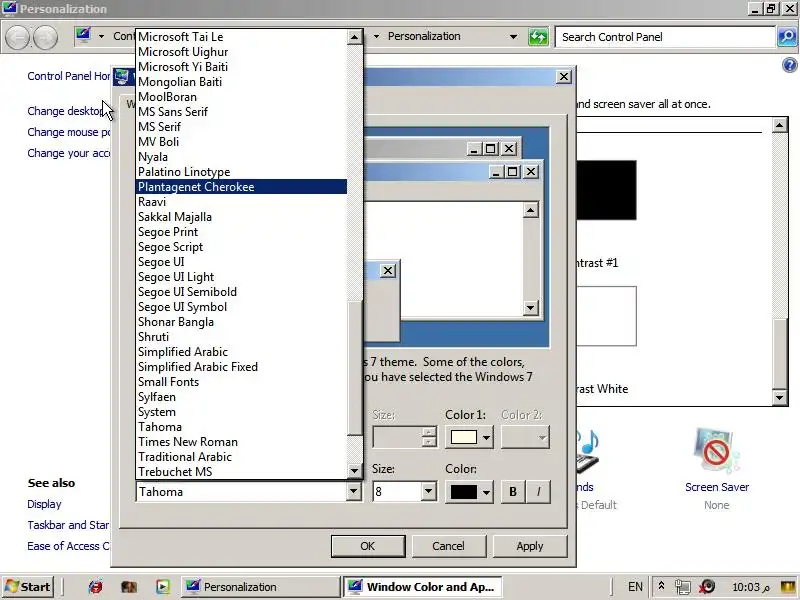The width and height of the screenshot is (800, 600).
Task: Select Traditional Arabic font
Action: pos(242,457)
